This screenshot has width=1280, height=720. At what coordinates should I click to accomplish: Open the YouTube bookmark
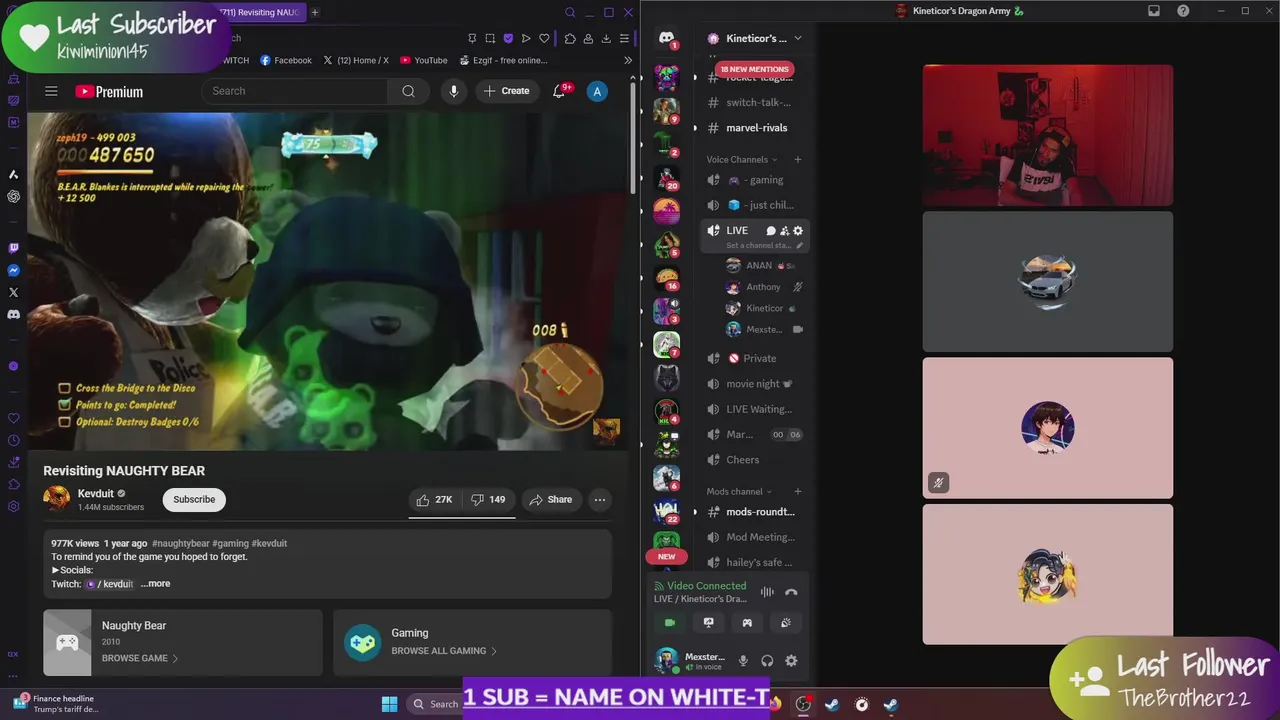(423, 60)
